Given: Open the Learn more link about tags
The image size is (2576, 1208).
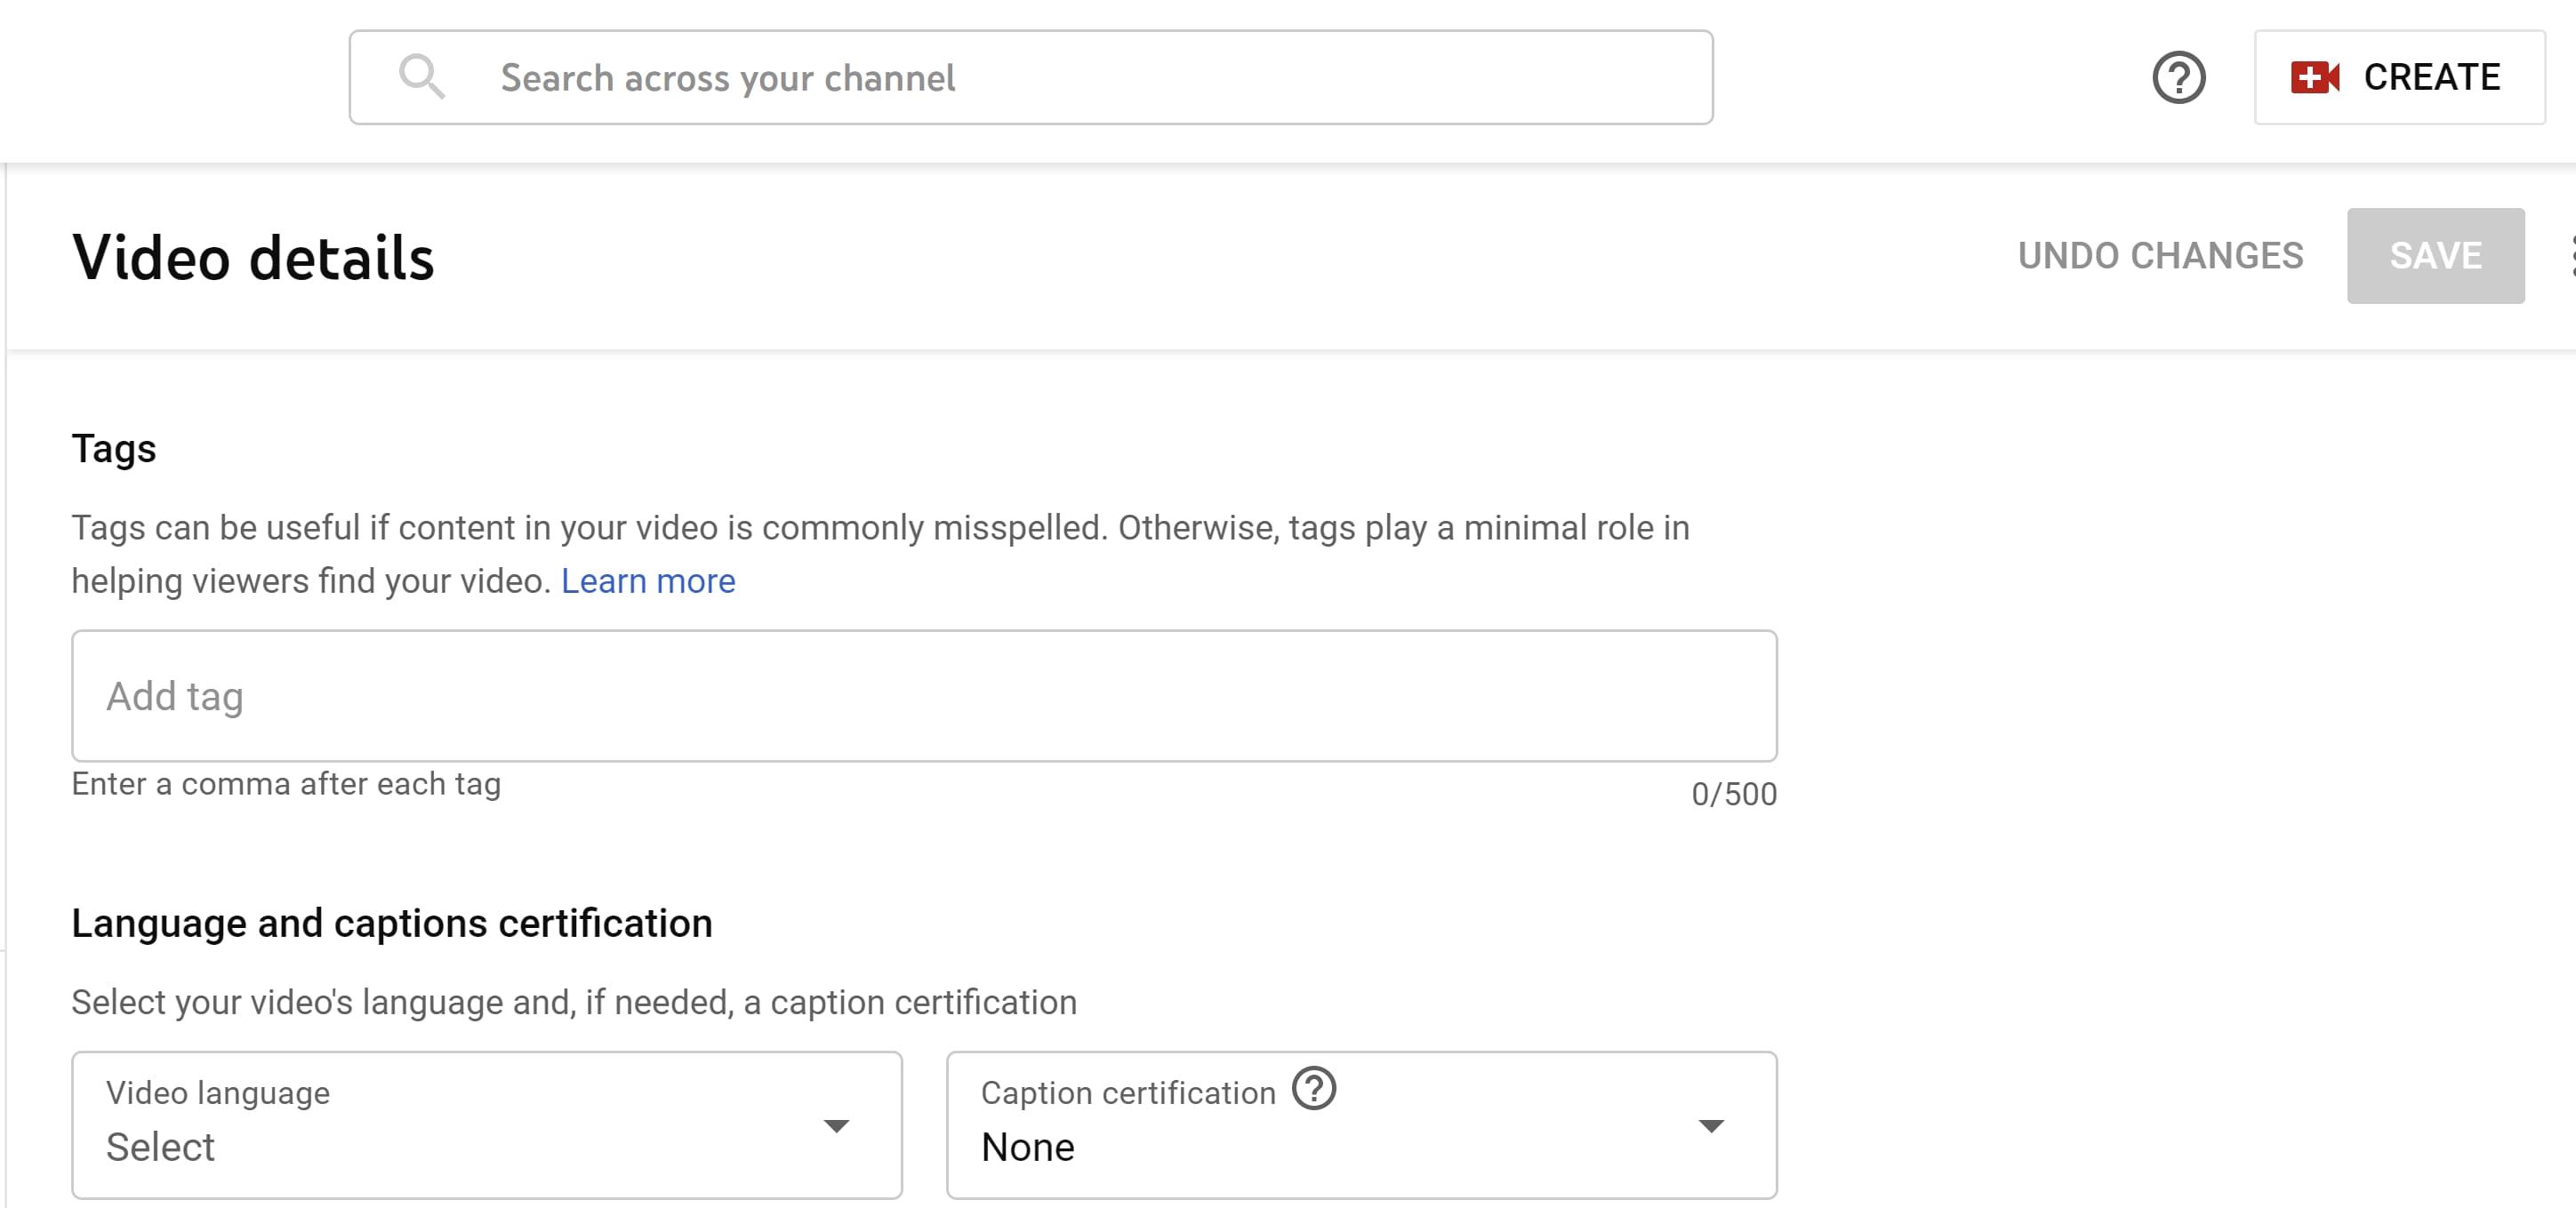Looking at the screenshot, I should coord(649,580).
